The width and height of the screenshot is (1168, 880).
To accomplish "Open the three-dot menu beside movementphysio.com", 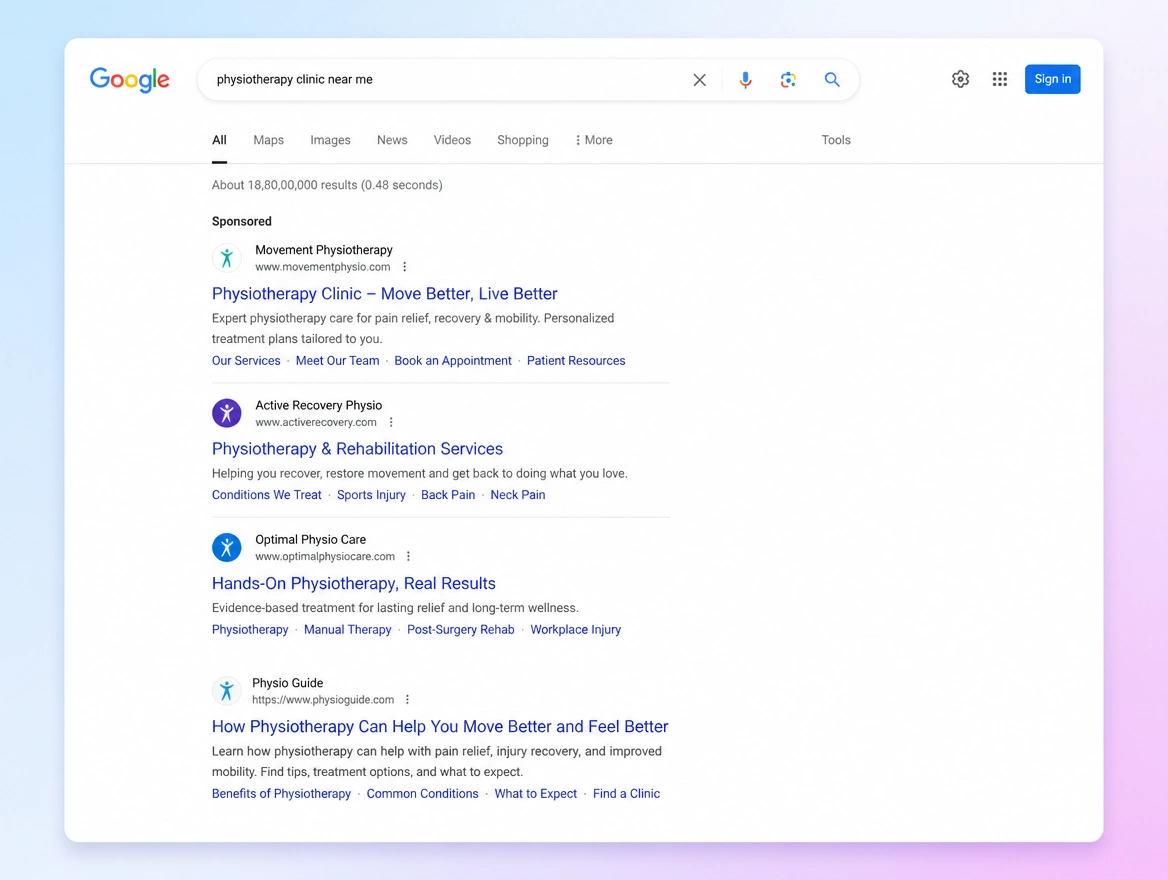I will (404, 267).
